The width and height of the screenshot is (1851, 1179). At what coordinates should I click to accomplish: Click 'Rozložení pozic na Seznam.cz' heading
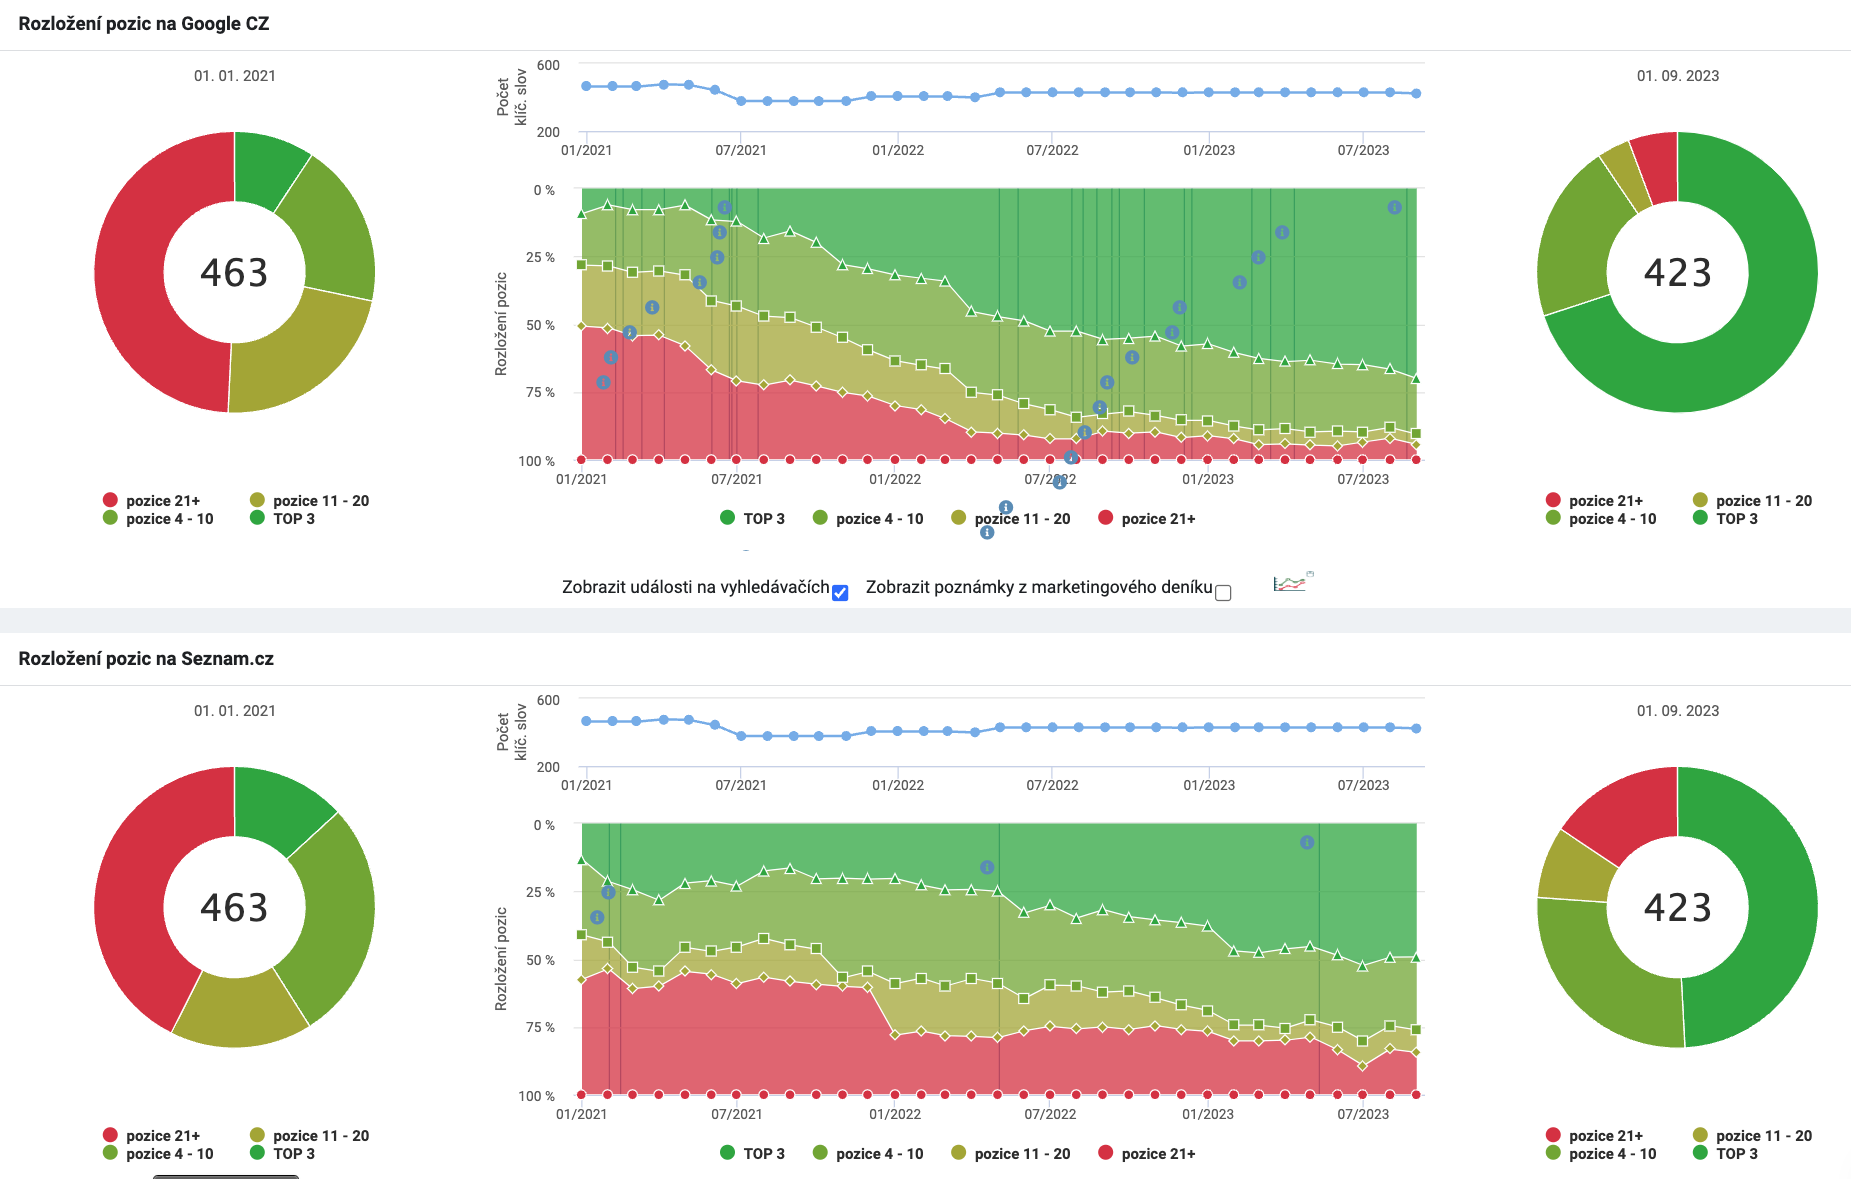(x=146, y=659)
